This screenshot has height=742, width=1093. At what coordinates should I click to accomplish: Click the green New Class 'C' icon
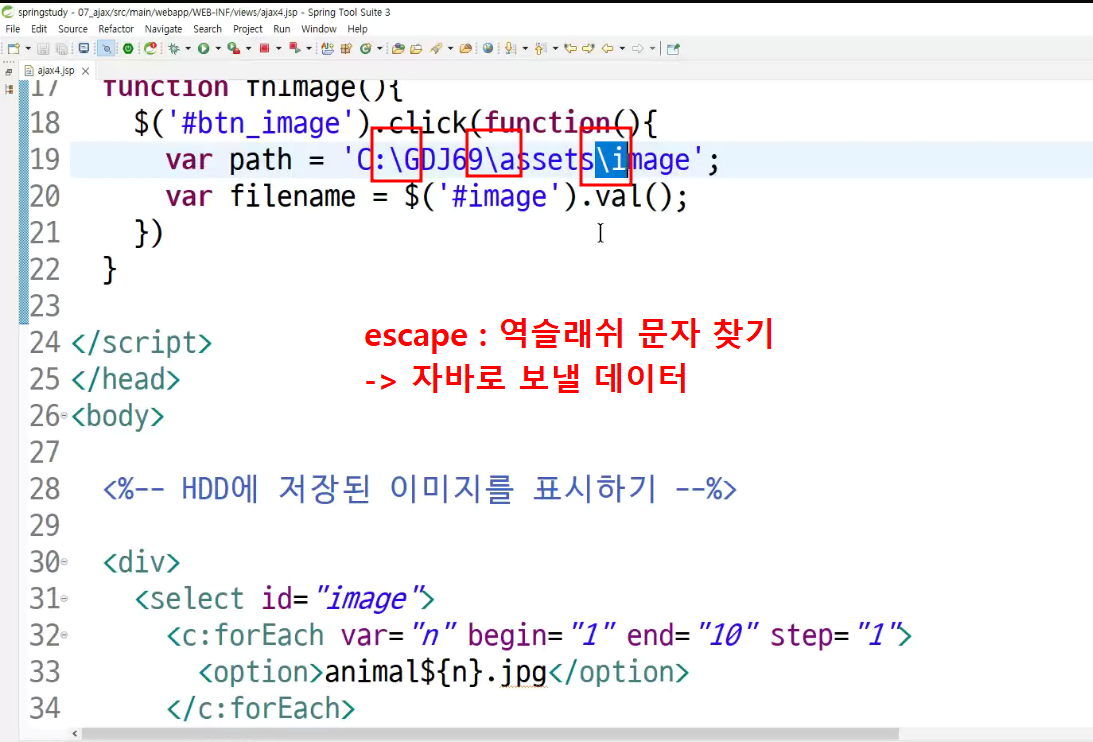point(365,49)
